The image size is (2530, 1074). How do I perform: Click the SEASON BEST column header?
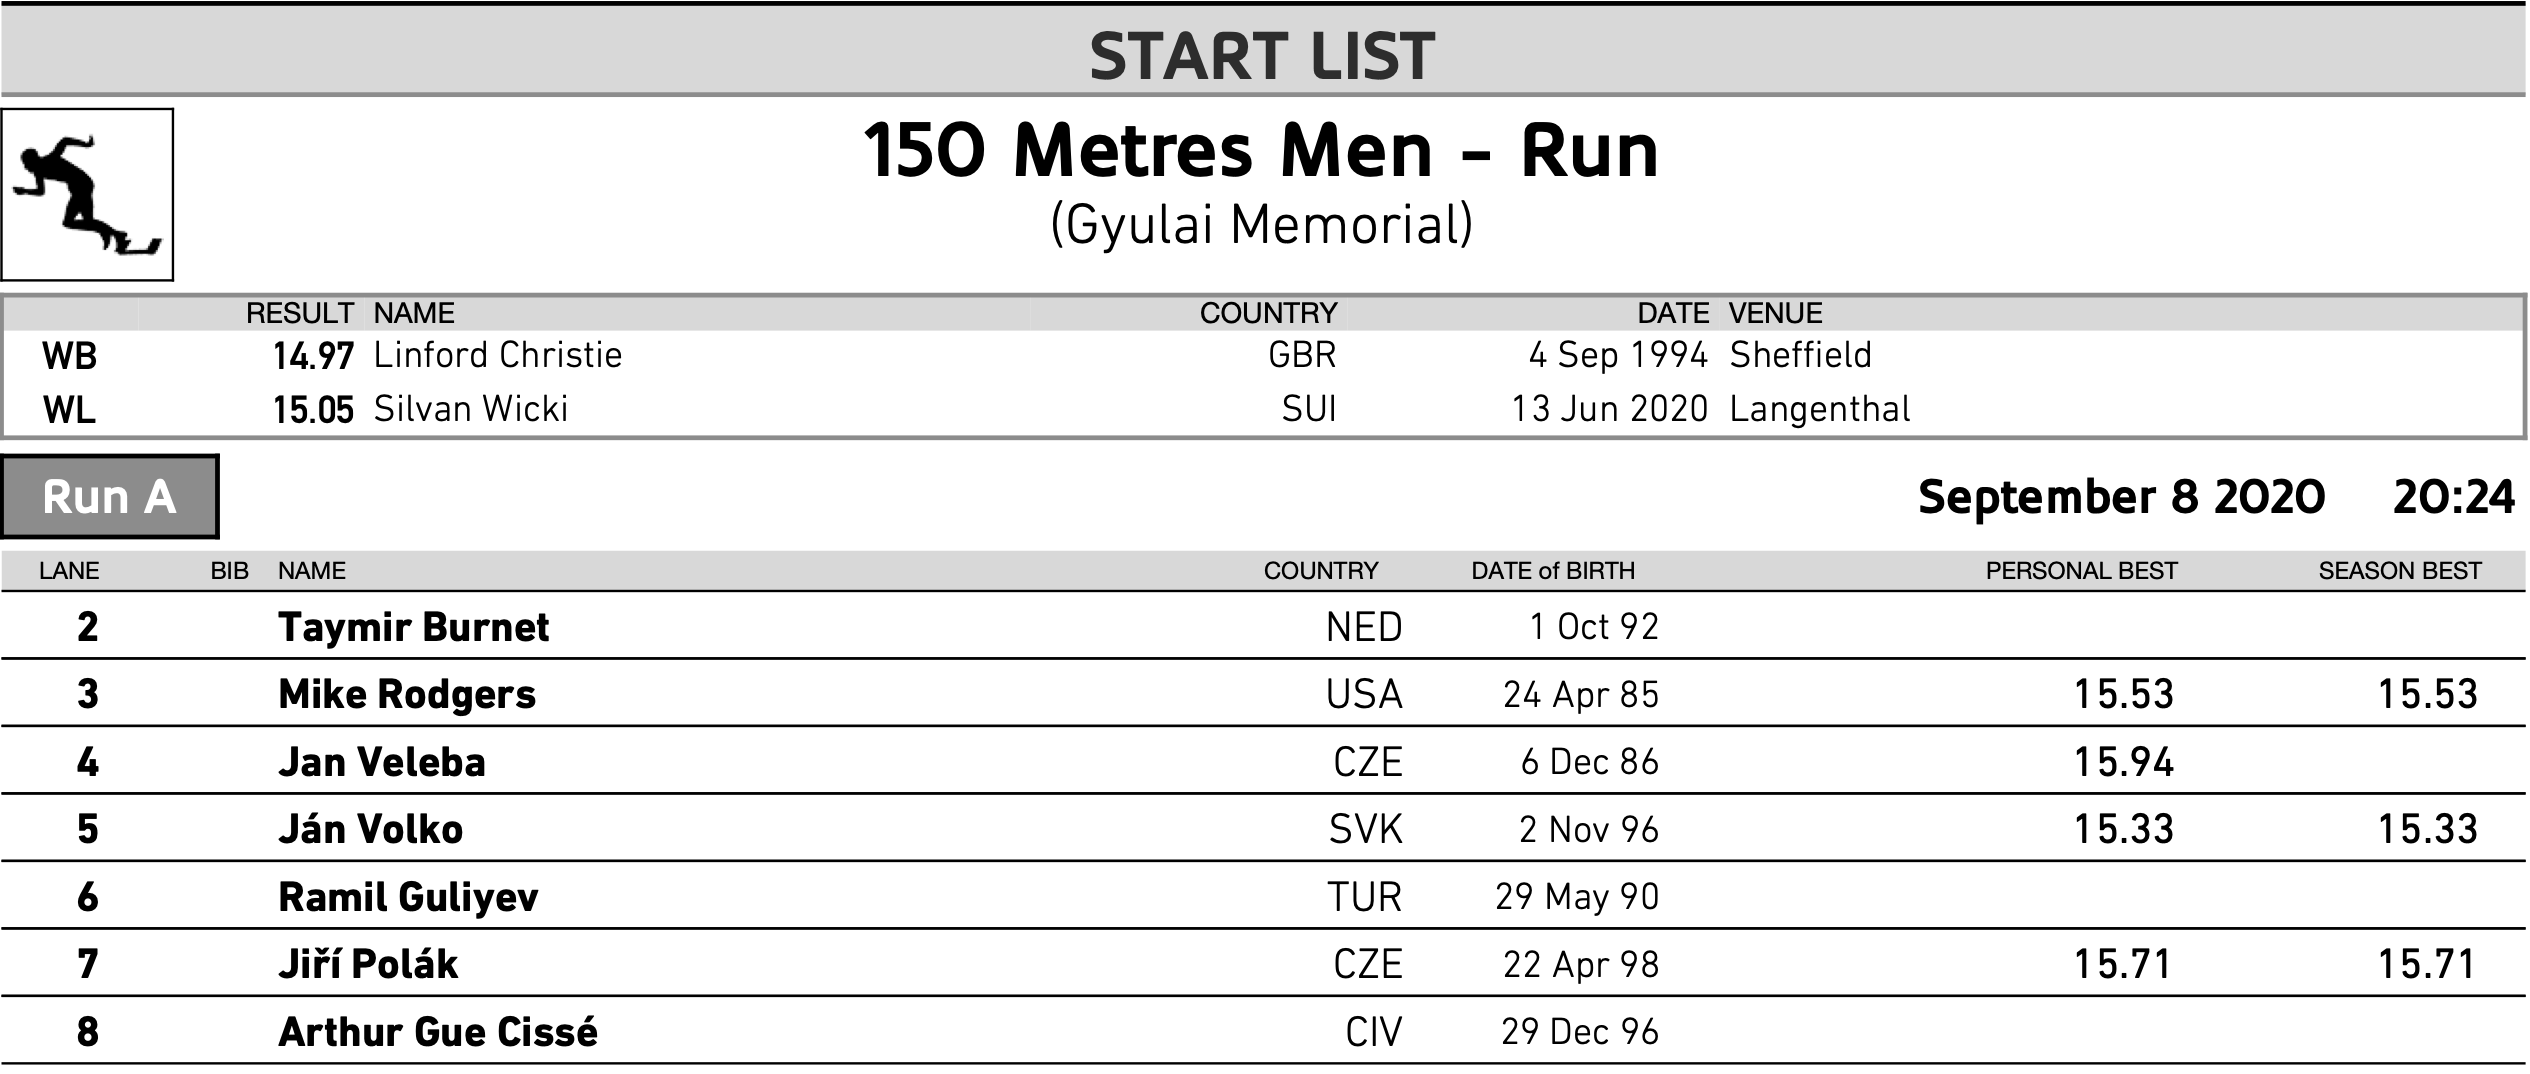(2400, 571)
